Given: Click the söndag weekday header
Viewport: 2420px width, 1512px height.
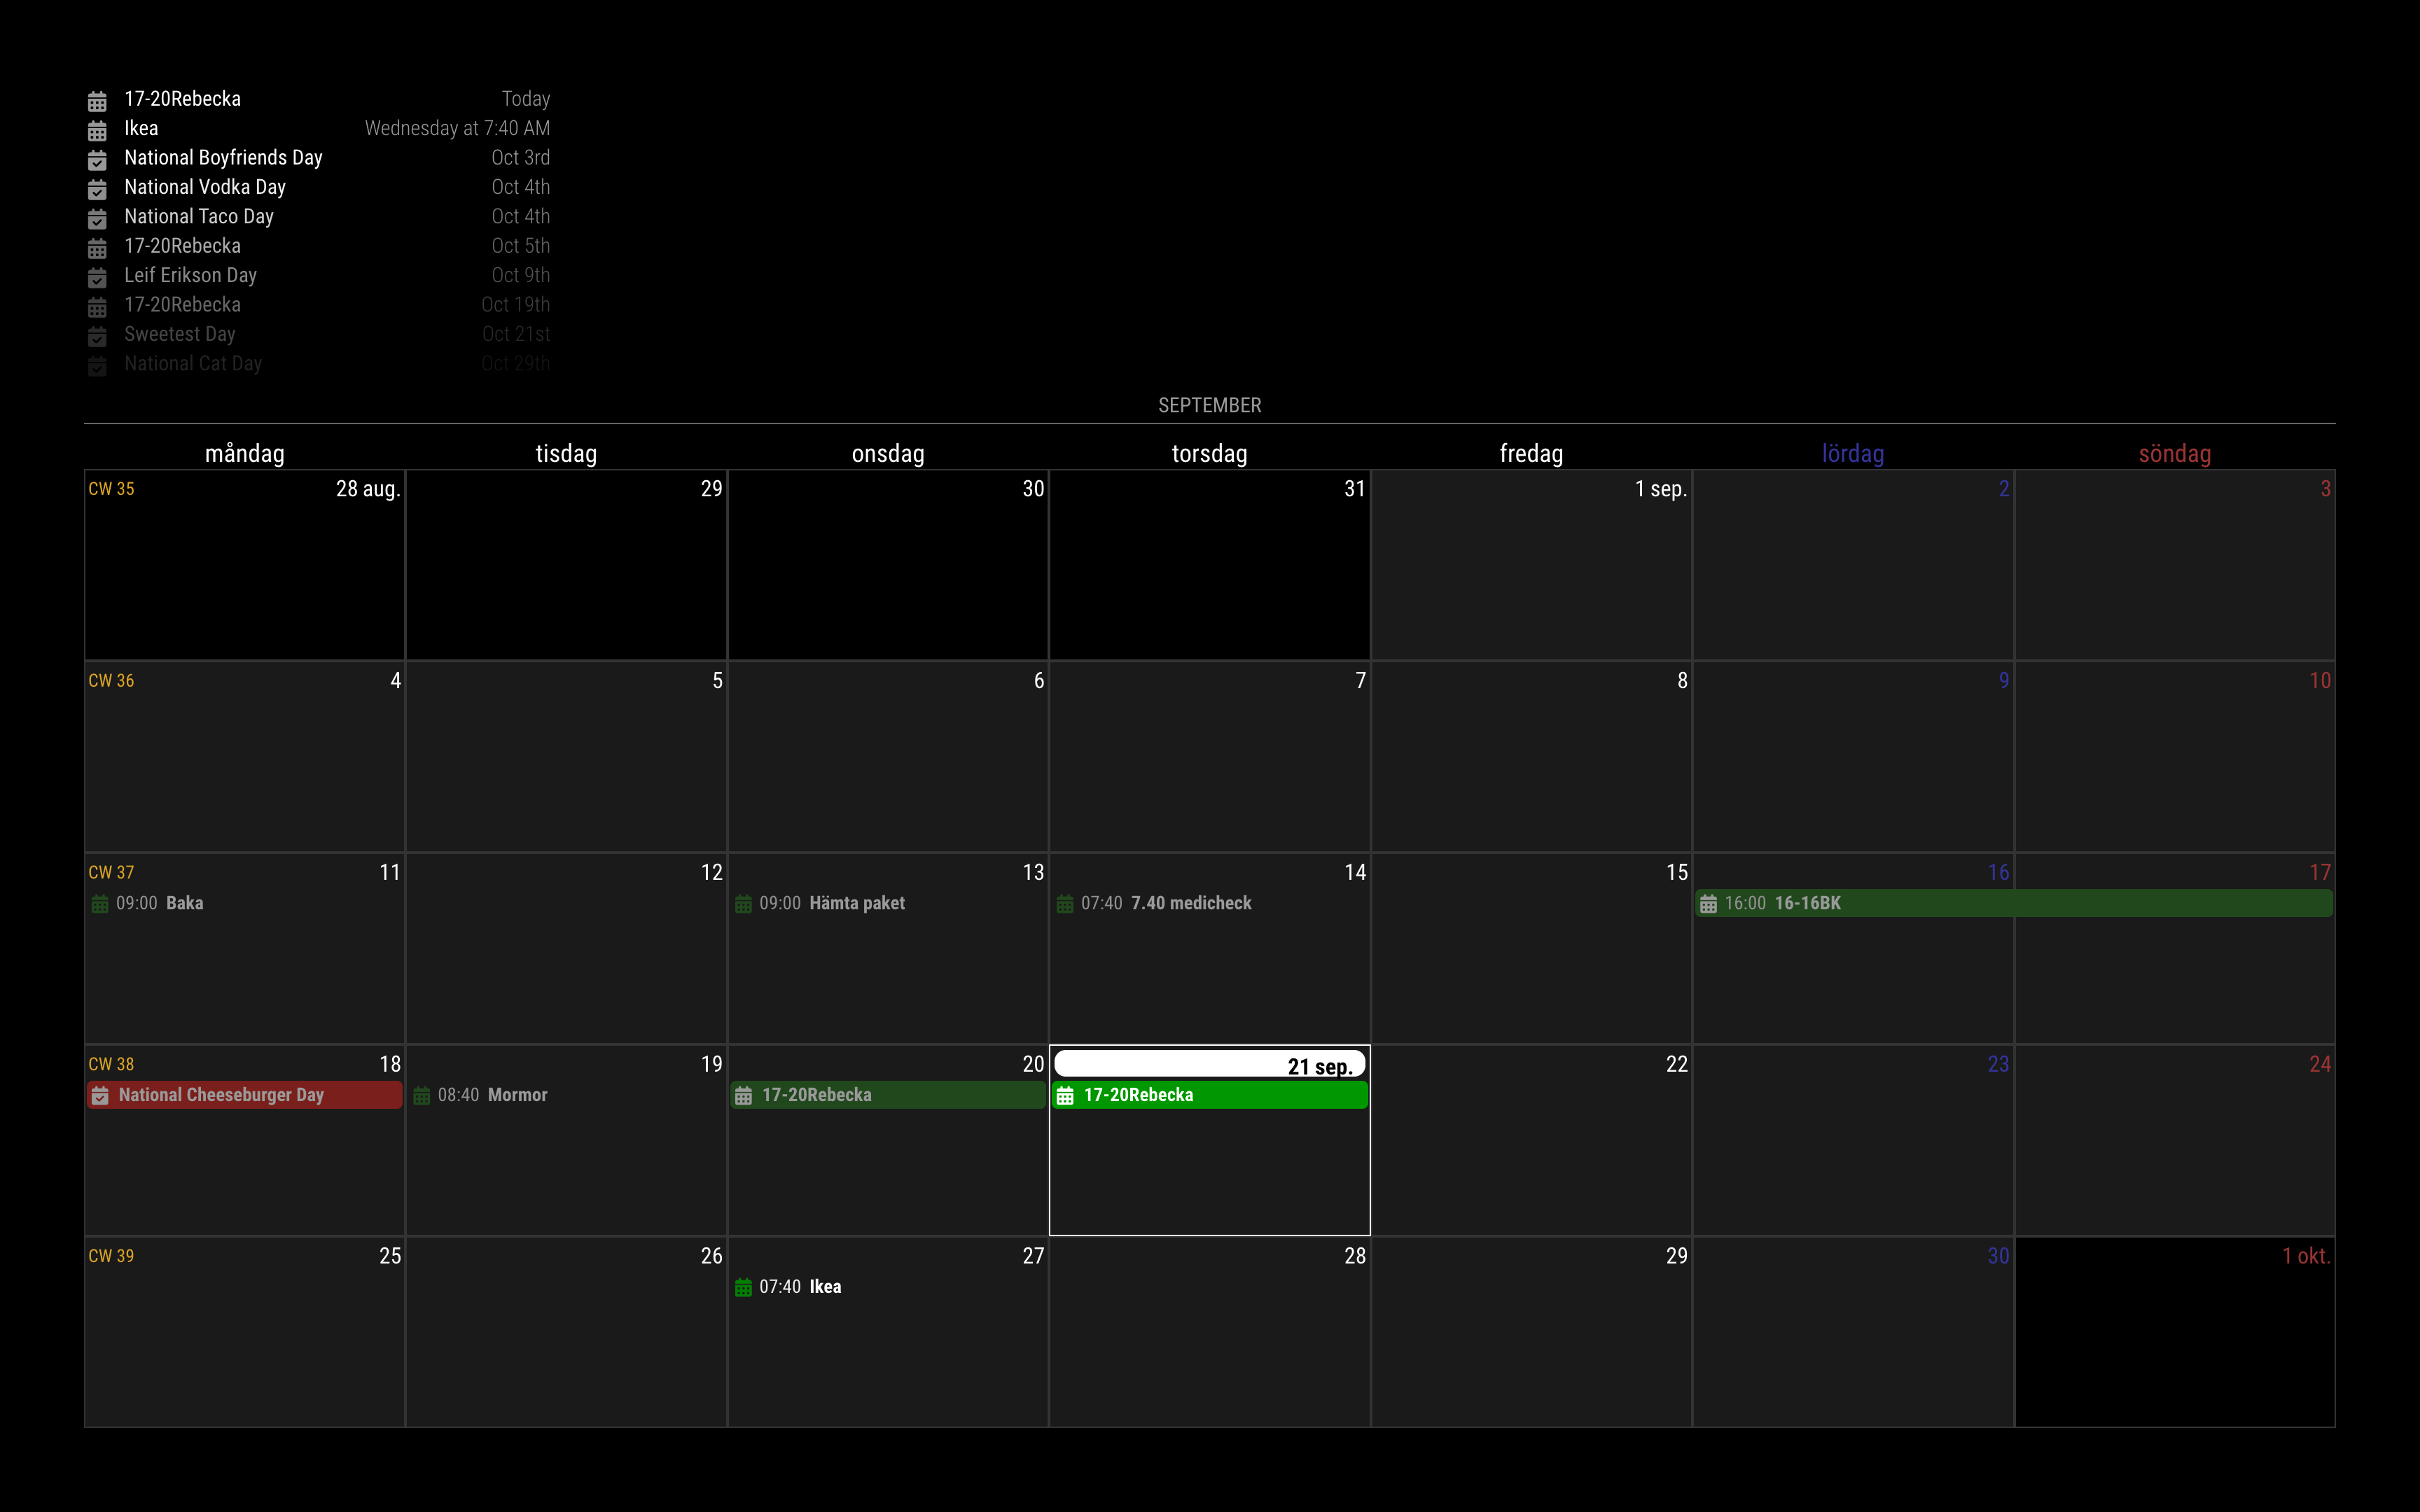Looking at the screenshot, I should pyautogui.click(x=2174, y=454).
